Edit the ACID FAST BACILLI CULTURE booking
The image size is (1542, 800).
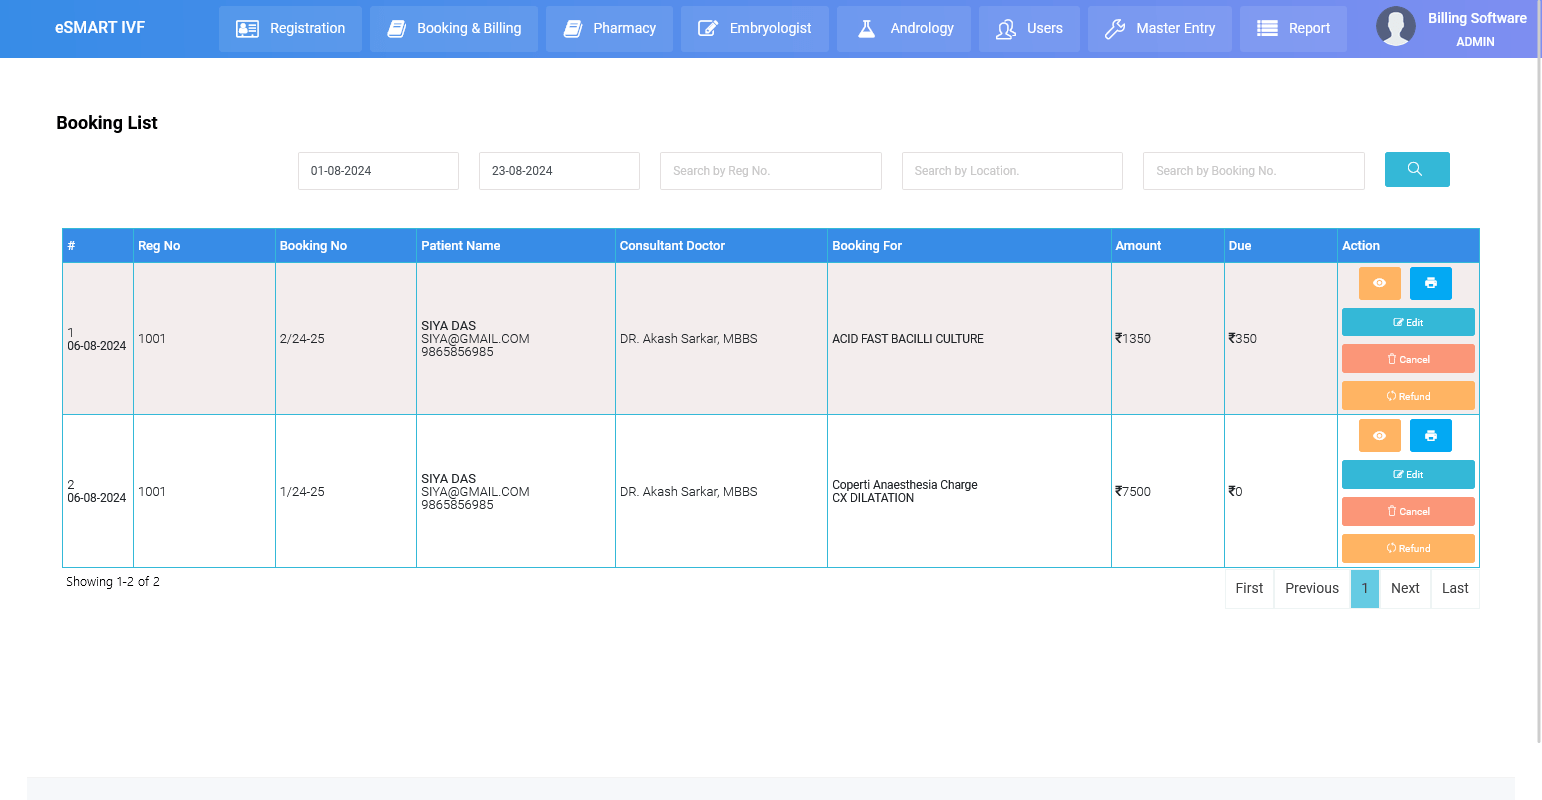click(x=1407, y=322)
